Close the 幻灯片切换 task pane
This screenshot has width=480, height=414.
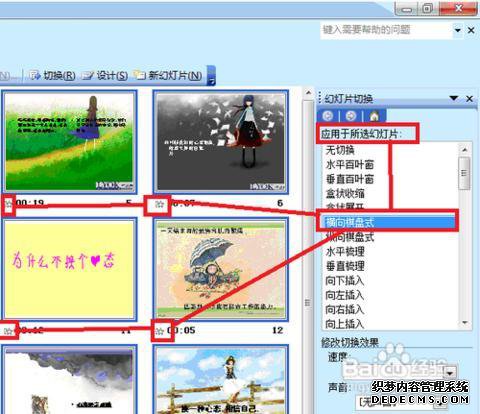[x=469, y=99]
